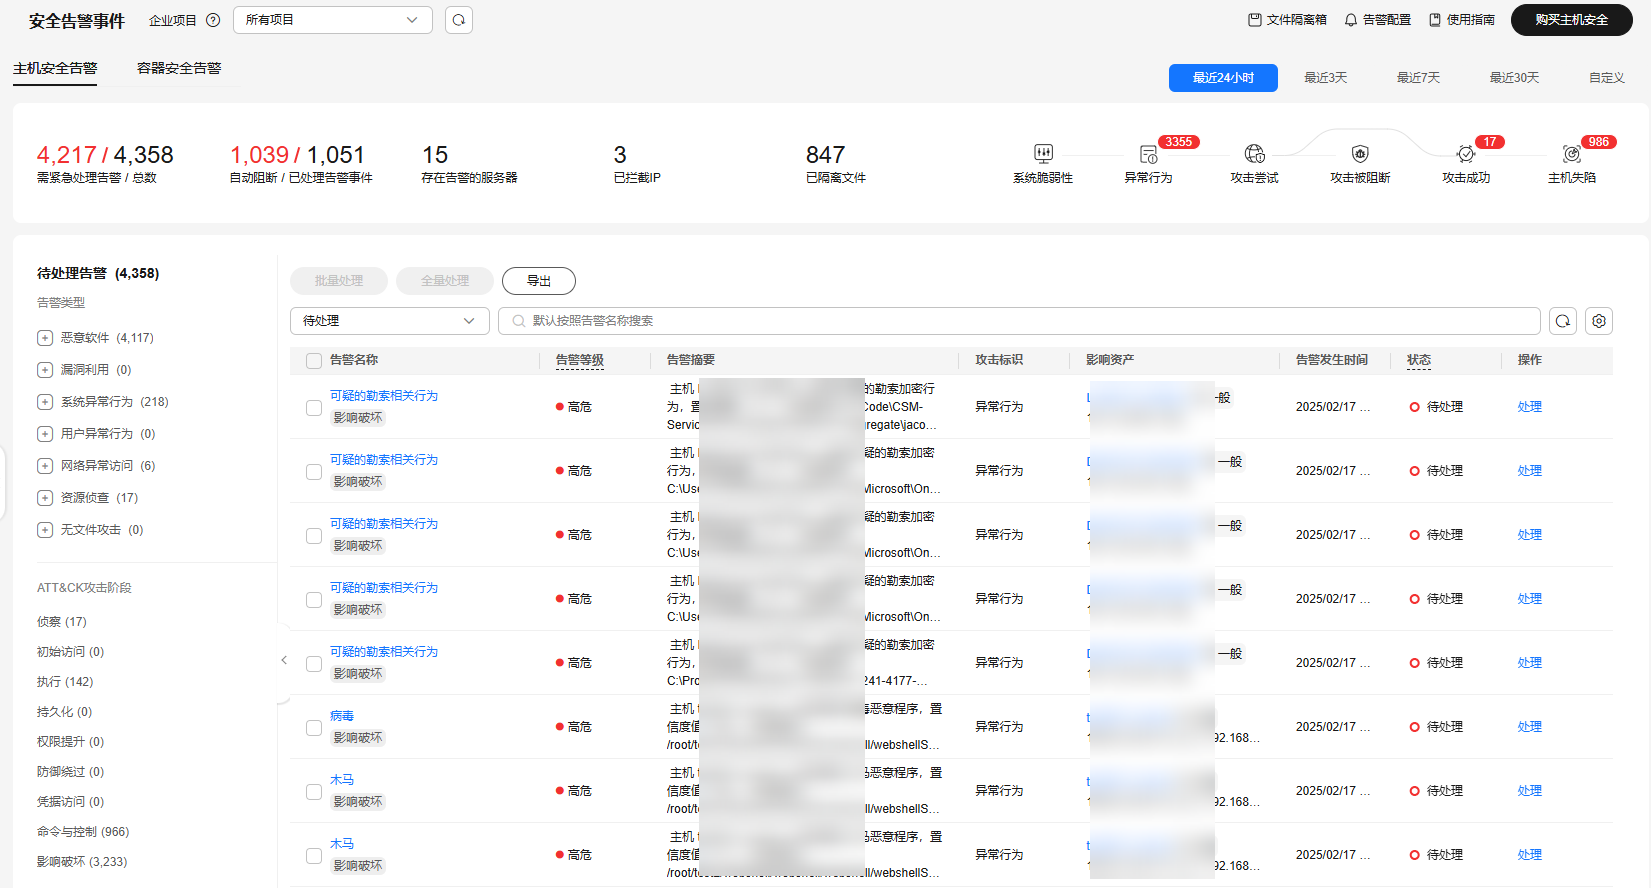Screen dimensions: 1651x888
Task: Expand the 资源侦查 (17) alarm type
Action: click(x=45, y=498)
